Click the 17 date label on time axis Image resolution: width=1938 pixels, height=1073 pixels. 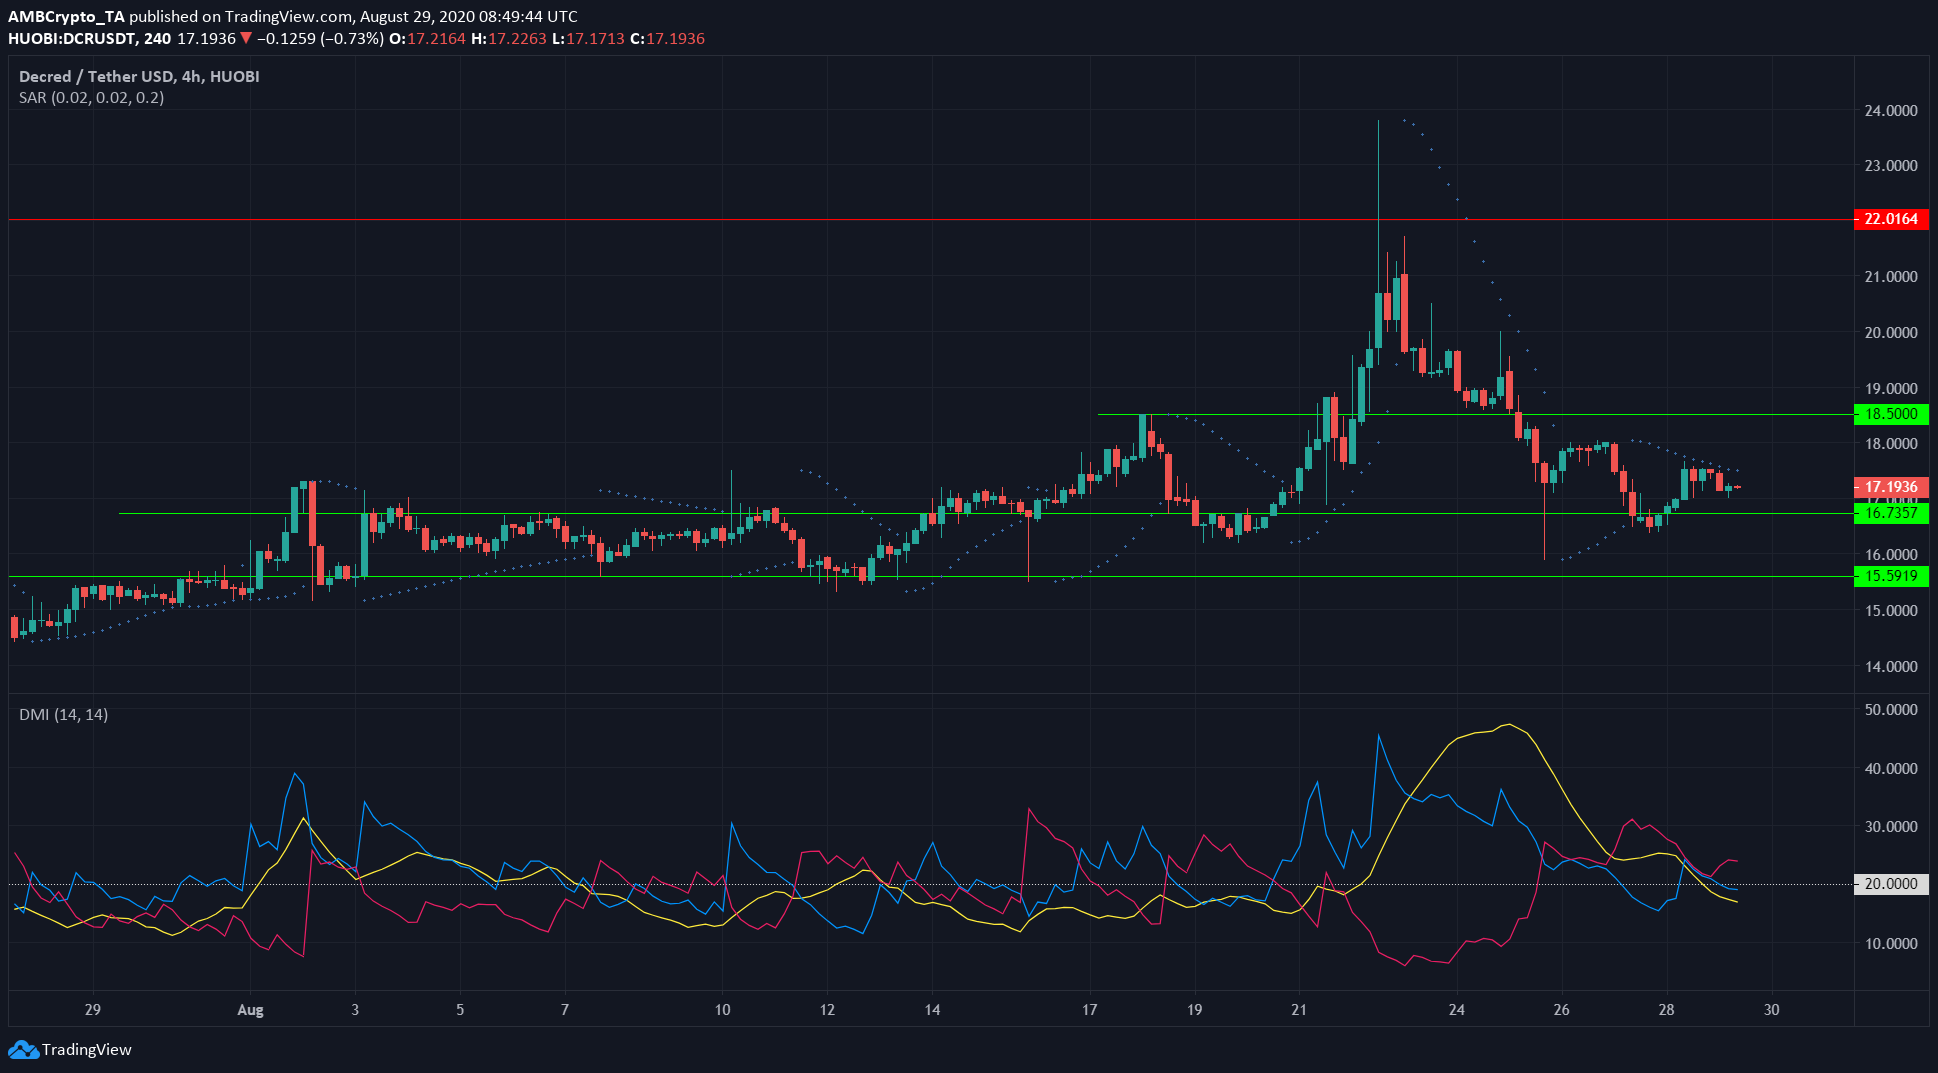coord(1089,1010)
